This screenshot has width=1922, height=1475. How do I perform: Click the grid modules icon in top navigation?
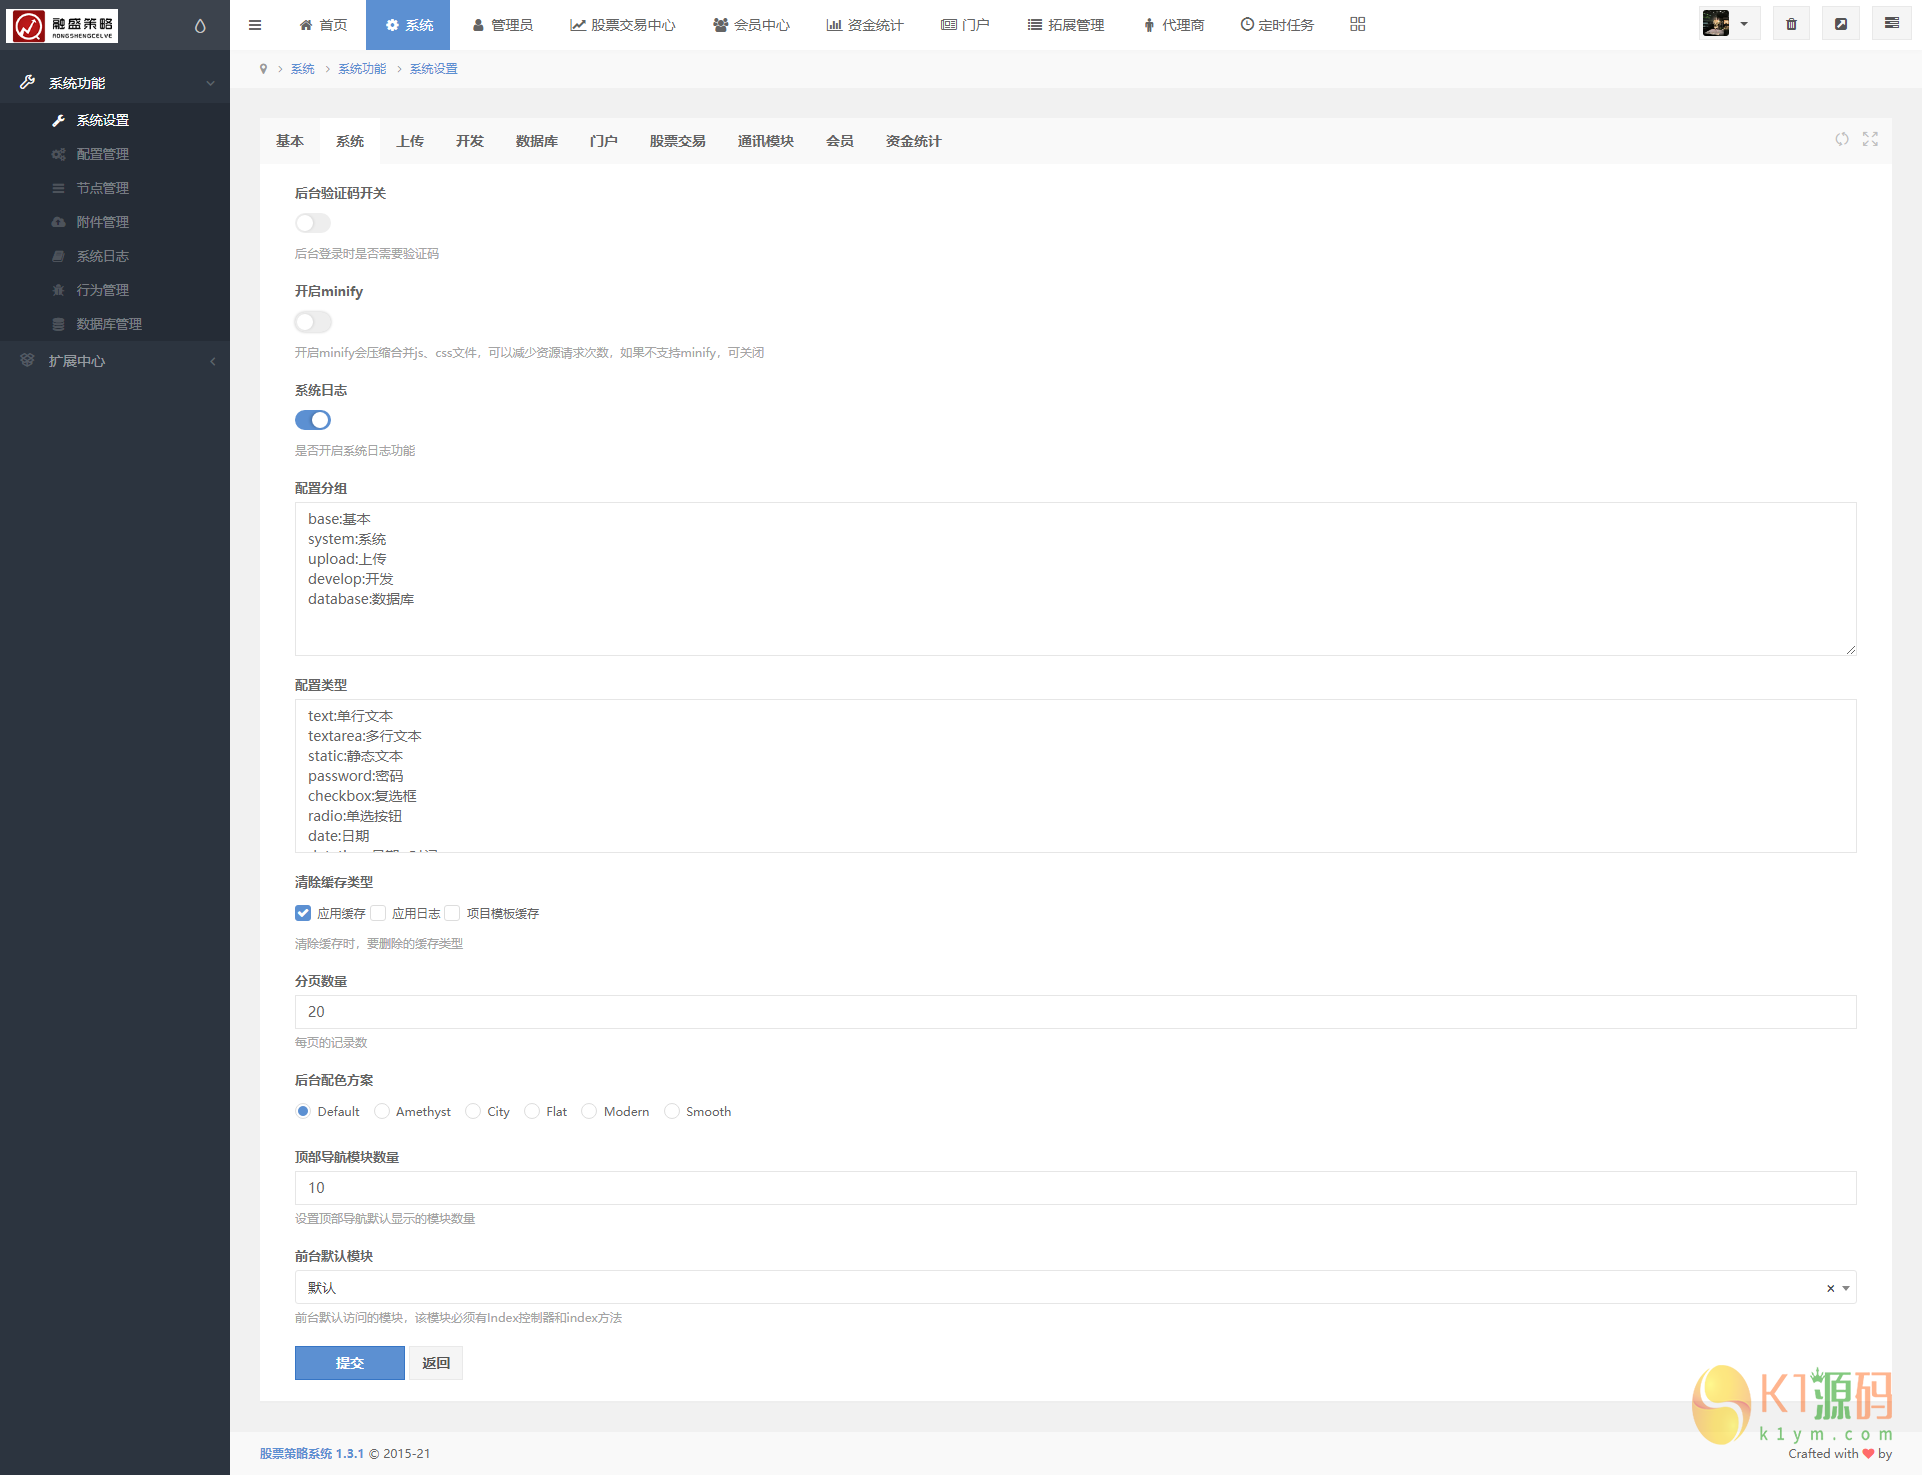[1357, 24]
